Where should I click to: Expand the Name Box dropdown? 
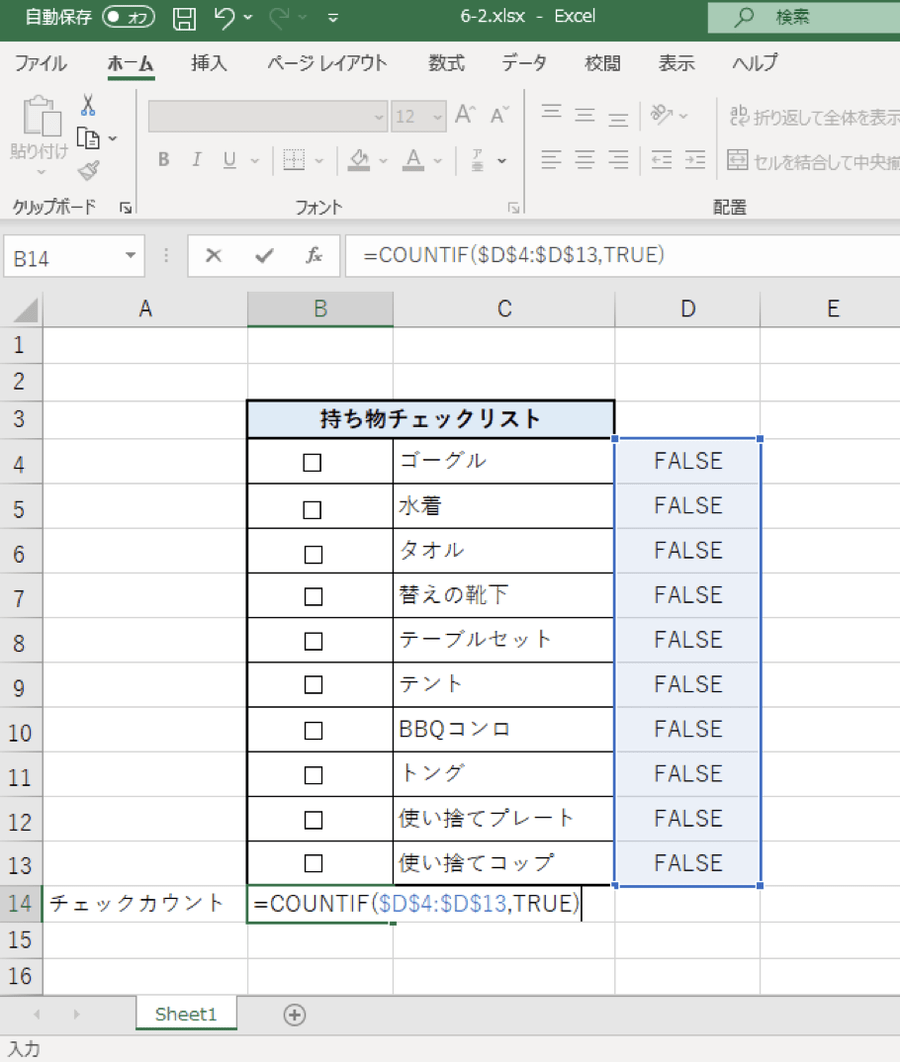click(130, 256)
